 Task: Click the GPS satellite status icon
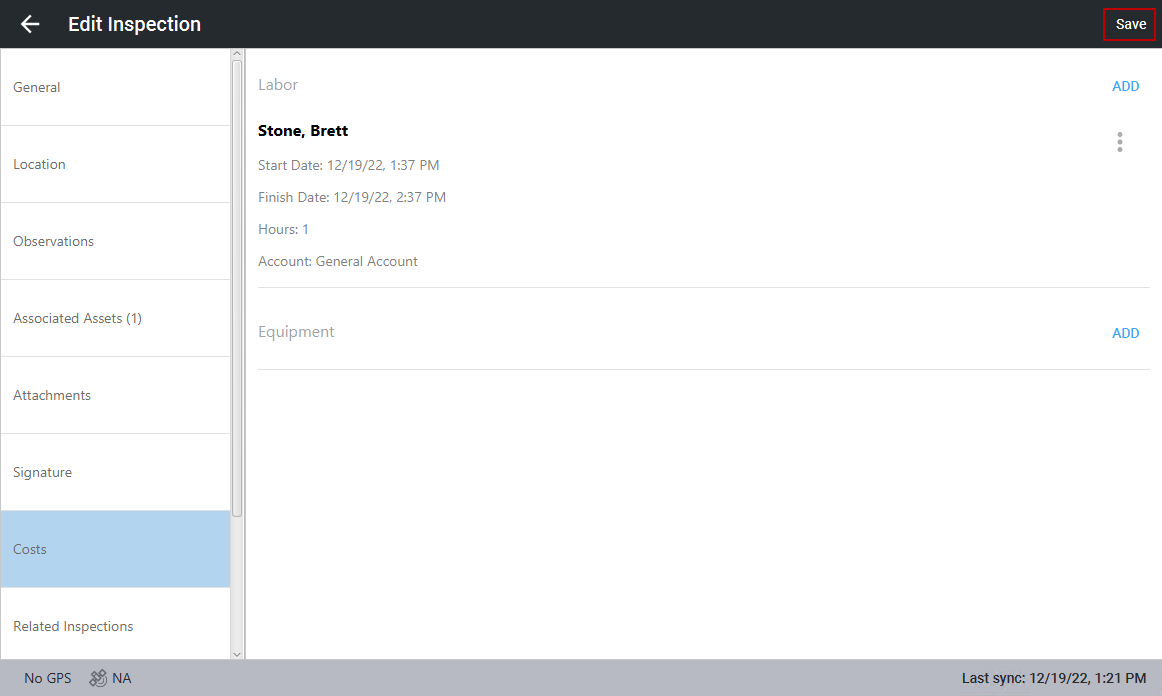point(98,678)
